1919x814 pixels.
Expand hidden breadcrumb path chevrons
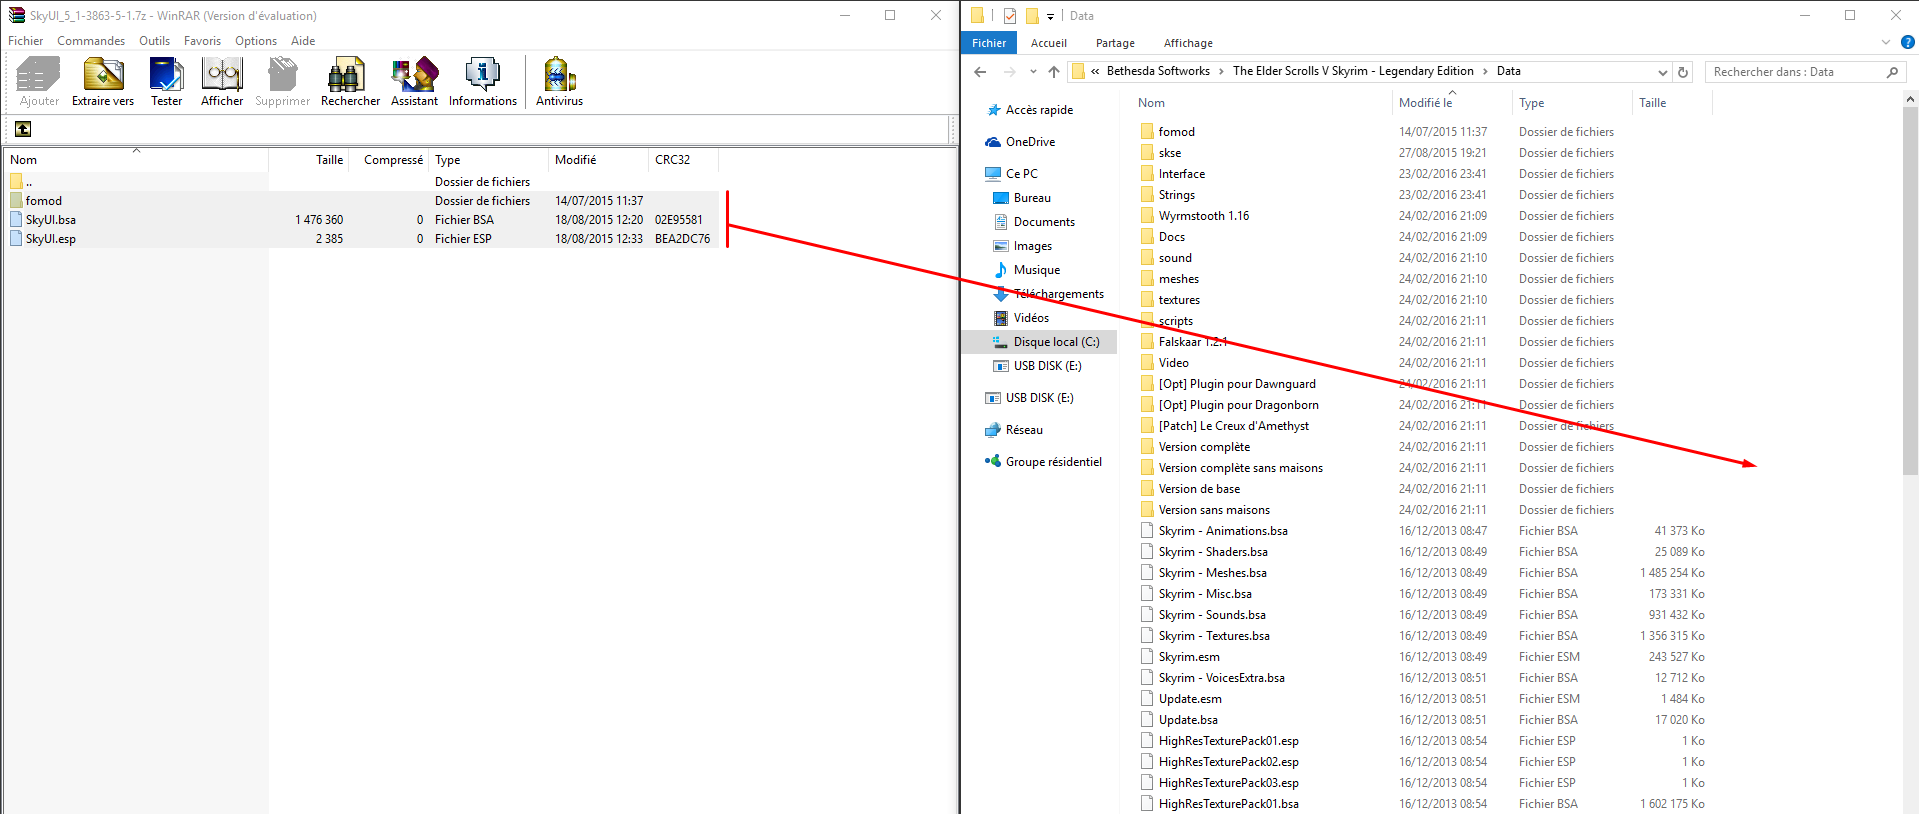pos(1096,71)
